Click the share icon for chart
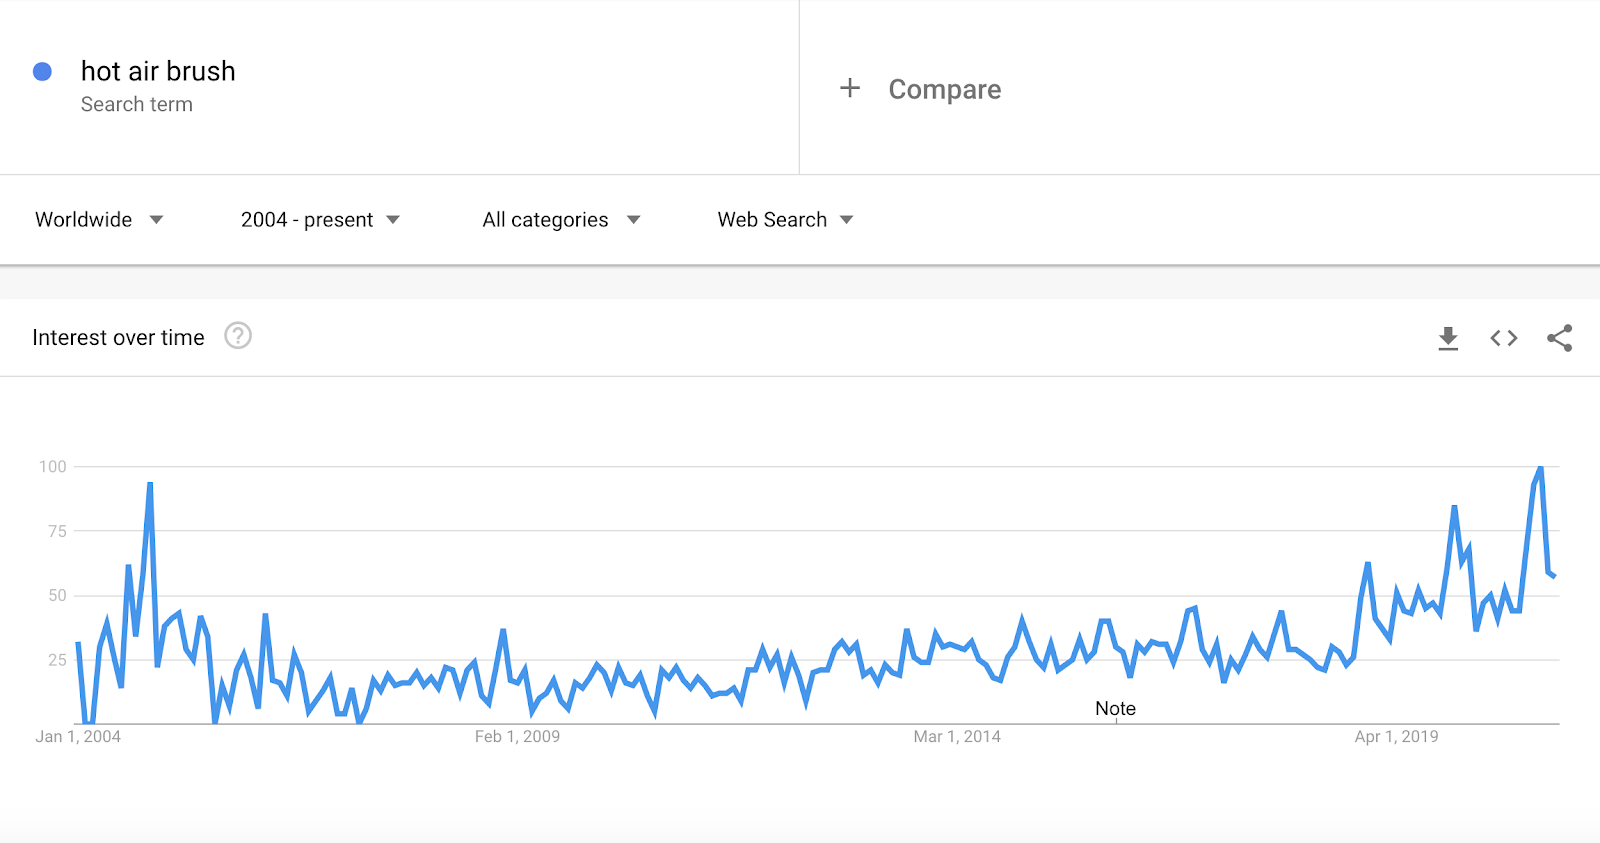Image resolution: width=1600 pixels, height=843 pixels. coord(1560,338)
